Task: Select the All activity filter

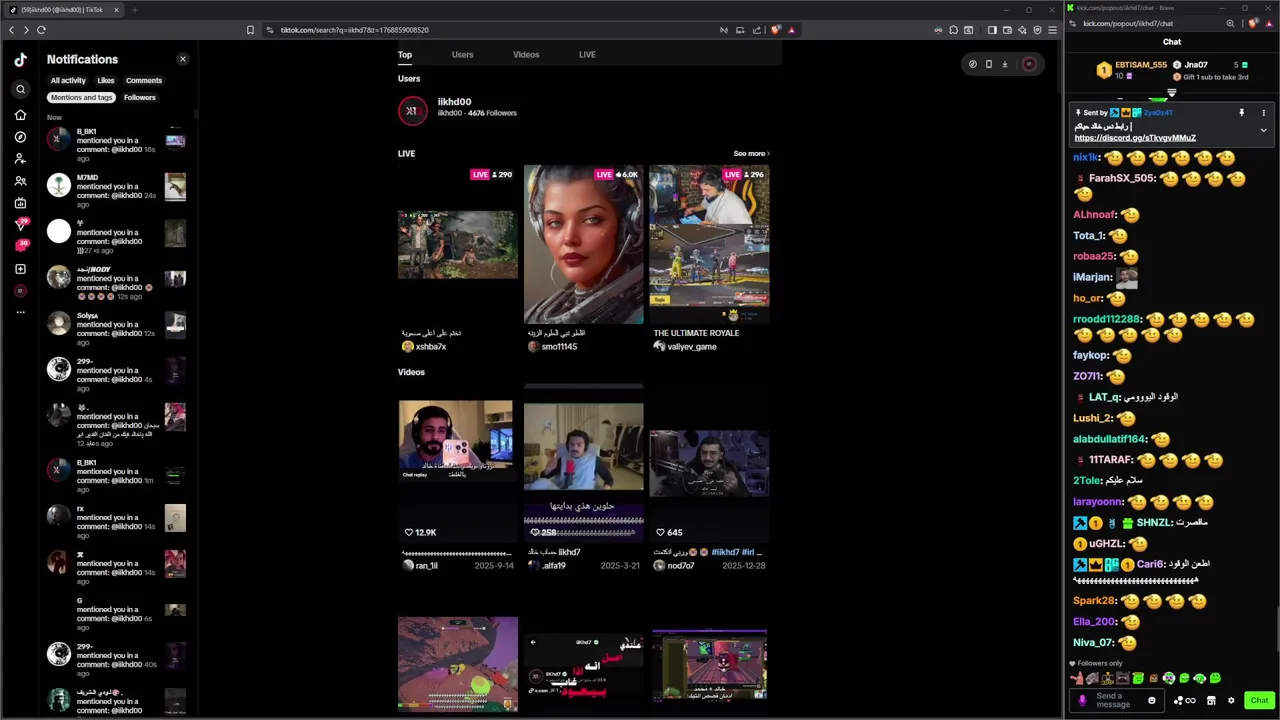Action: pyautogui.click(x=68, y=80)
